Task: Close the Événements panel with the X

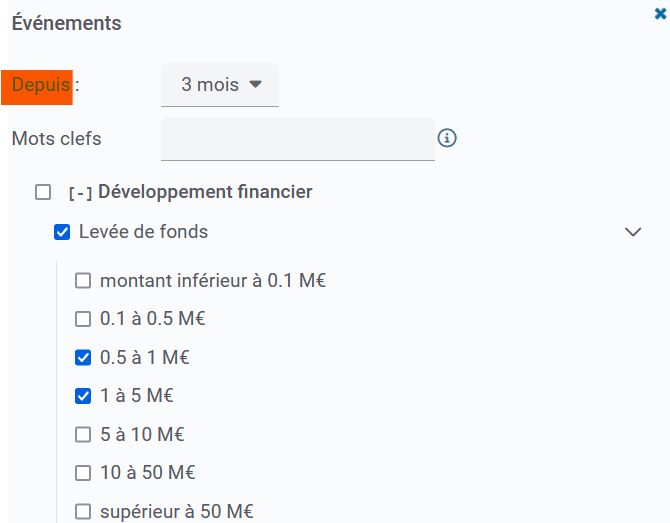Action: point(659,15)
